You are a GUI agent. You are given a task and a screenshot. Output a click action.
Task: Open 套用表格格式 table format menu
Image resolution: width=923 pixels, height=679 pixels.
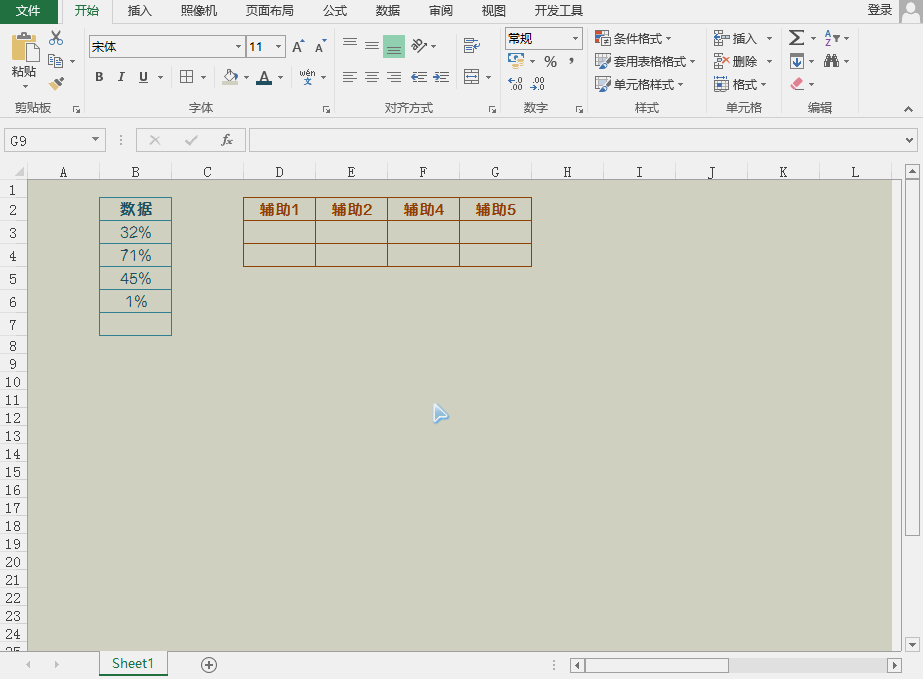645,61
